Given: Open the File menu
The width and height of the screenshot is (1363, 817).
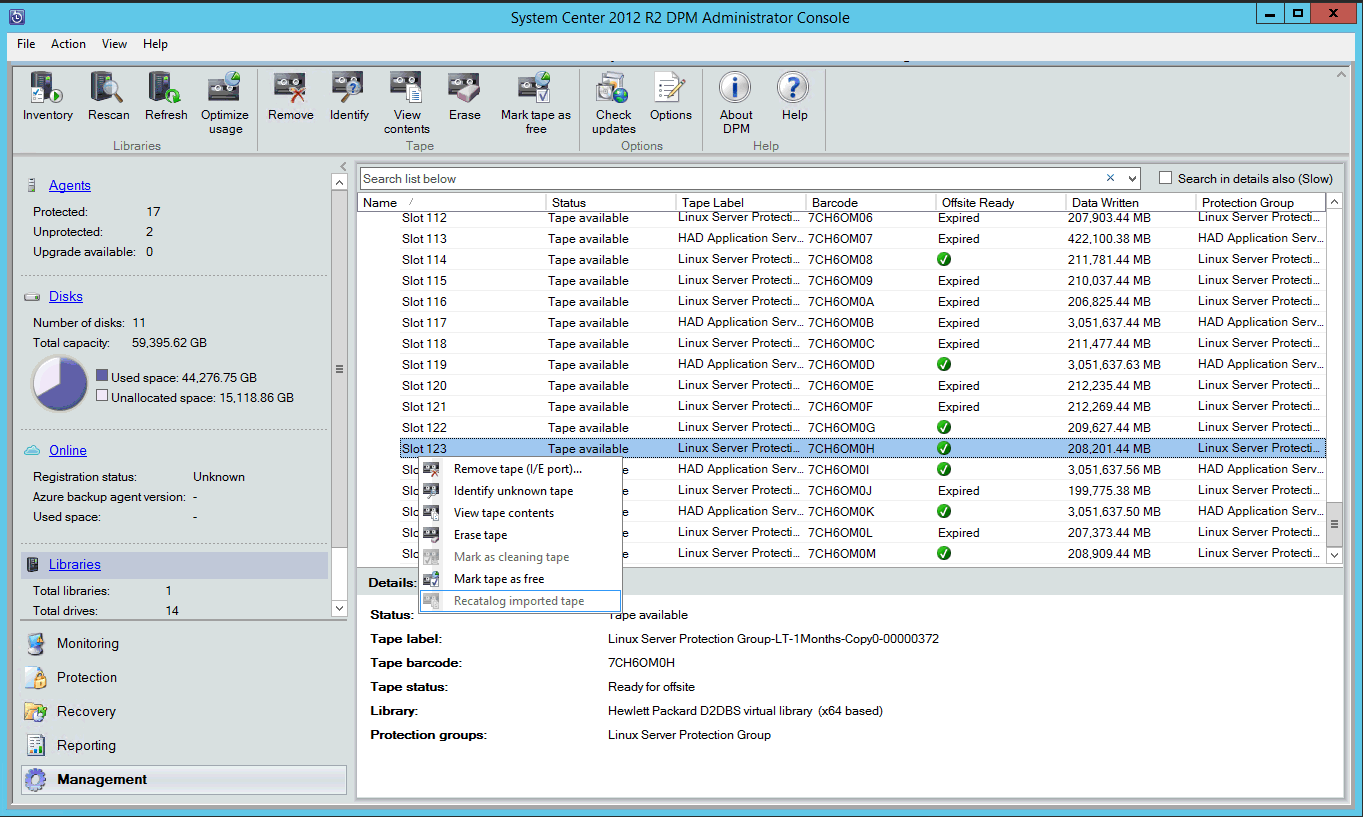Looking at the screenshot, I should [x=26, y=44].
